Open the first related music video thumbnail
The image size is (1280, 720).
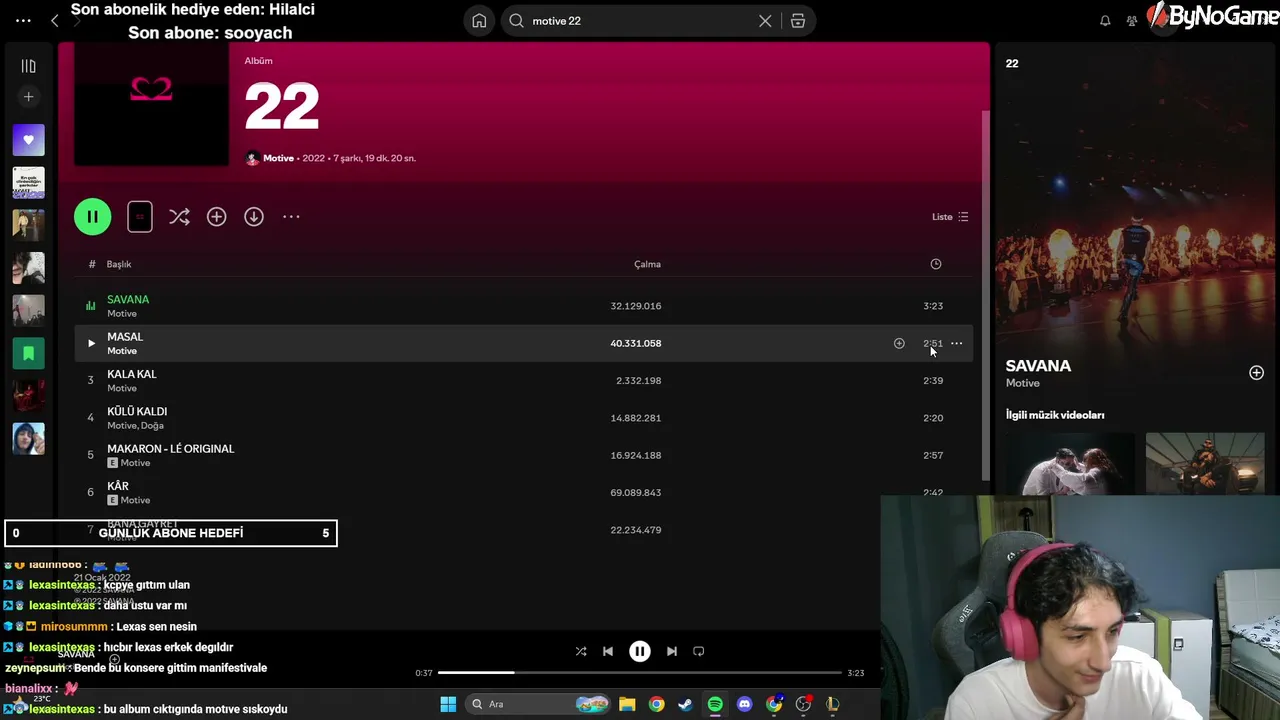(x=1070, y=464)
